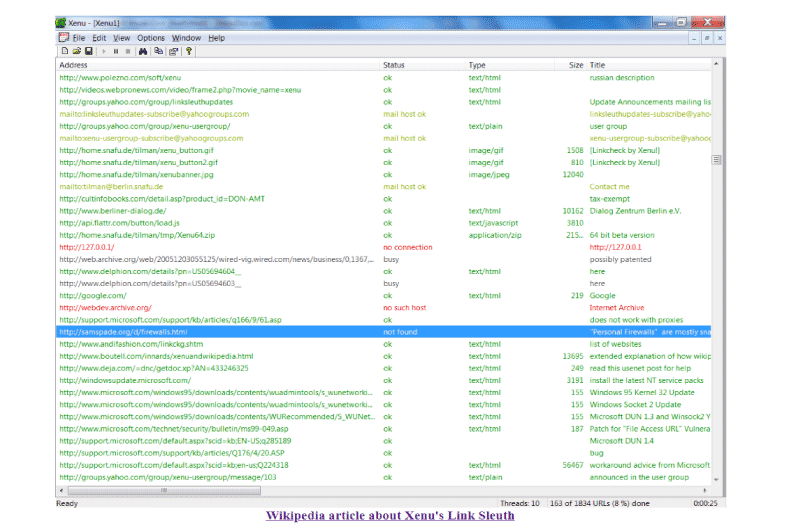Image resolution: width=800 pixels, height=530 pixels.
Task: Click the New document toolbar icon
Action: [x=65, y=51]
